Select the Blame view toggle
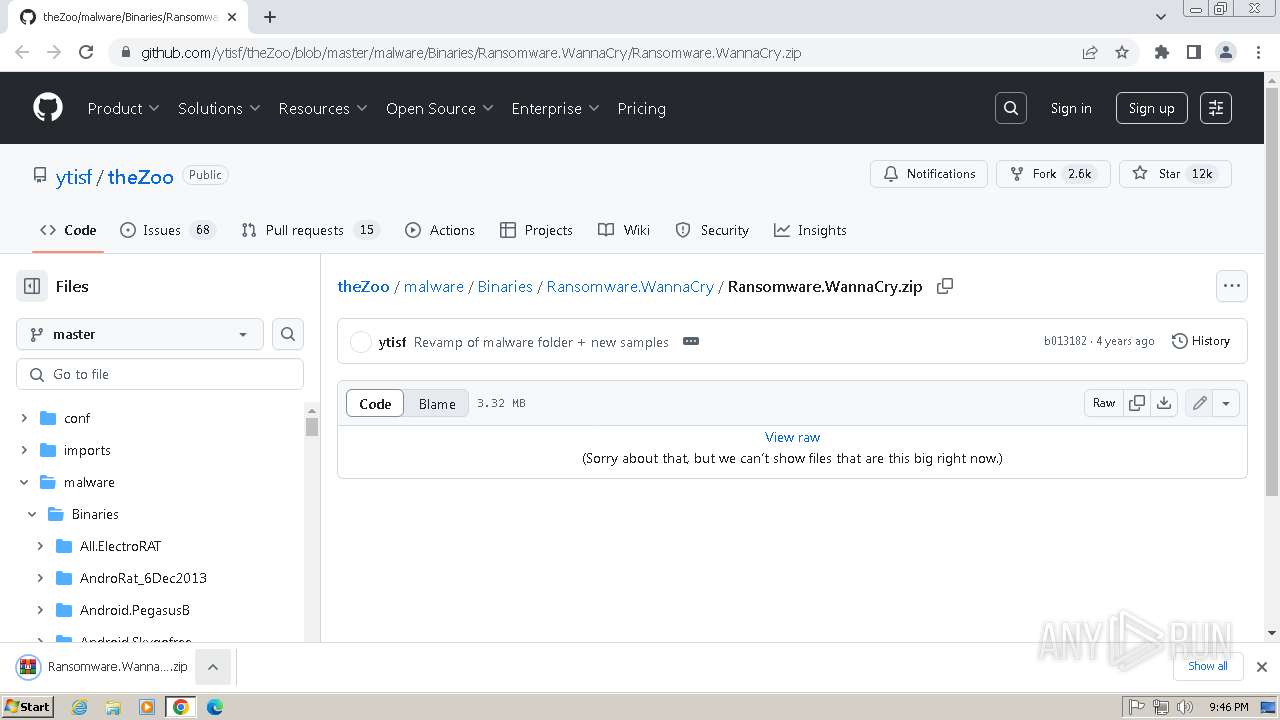The image size is (1280, 720). (437, 404)
